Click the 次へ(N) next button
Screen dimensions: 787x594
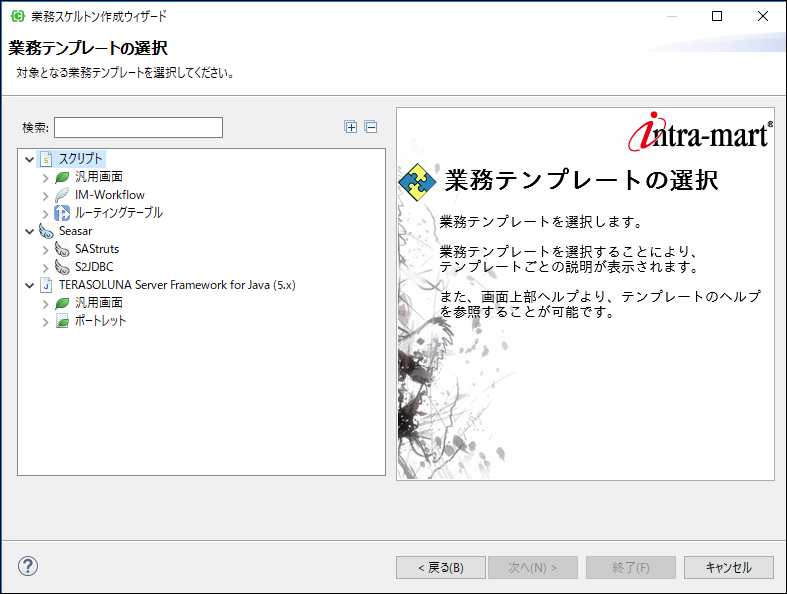click(533, 567)
